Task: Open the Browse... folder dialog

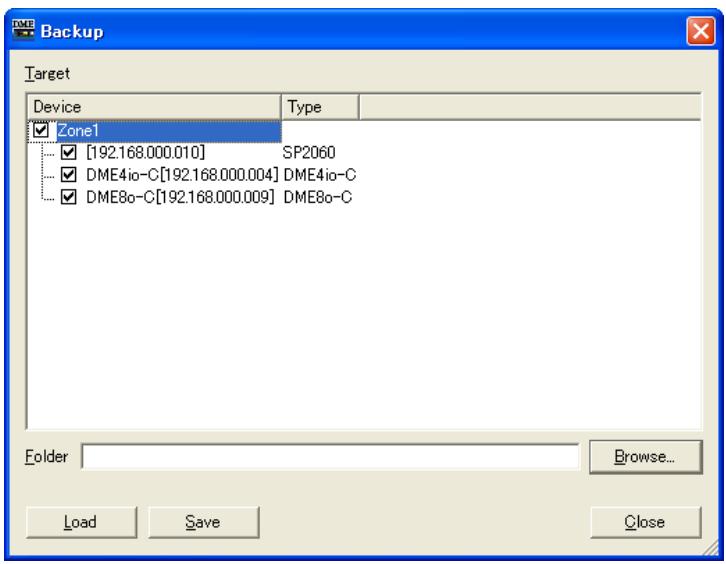Action: 645,457
